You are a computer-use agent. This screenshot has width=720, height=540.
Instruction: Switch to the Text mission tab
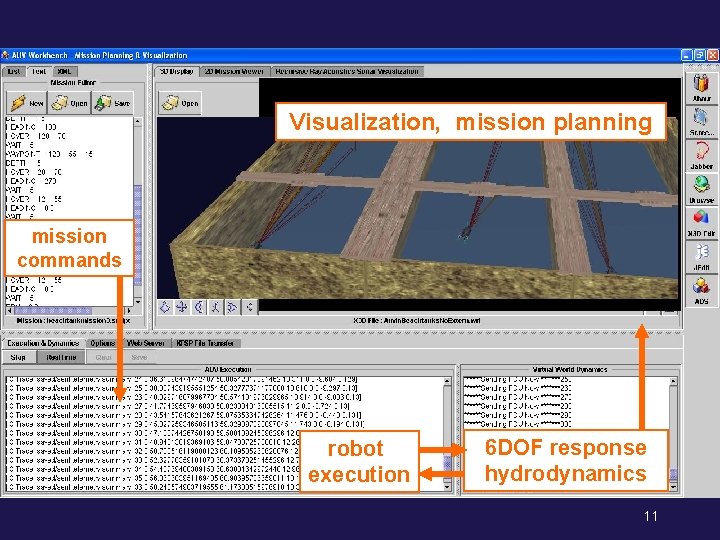(x=39, y=71)
